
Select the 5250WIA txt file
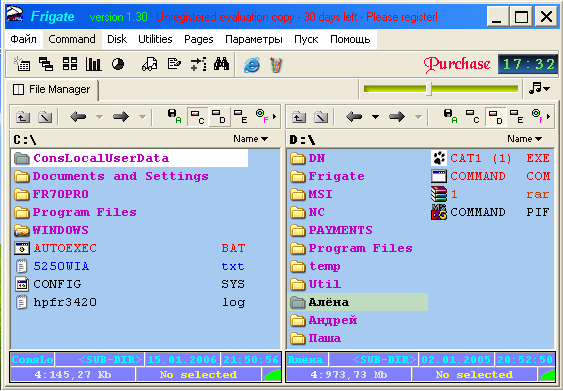pos(130,266)
